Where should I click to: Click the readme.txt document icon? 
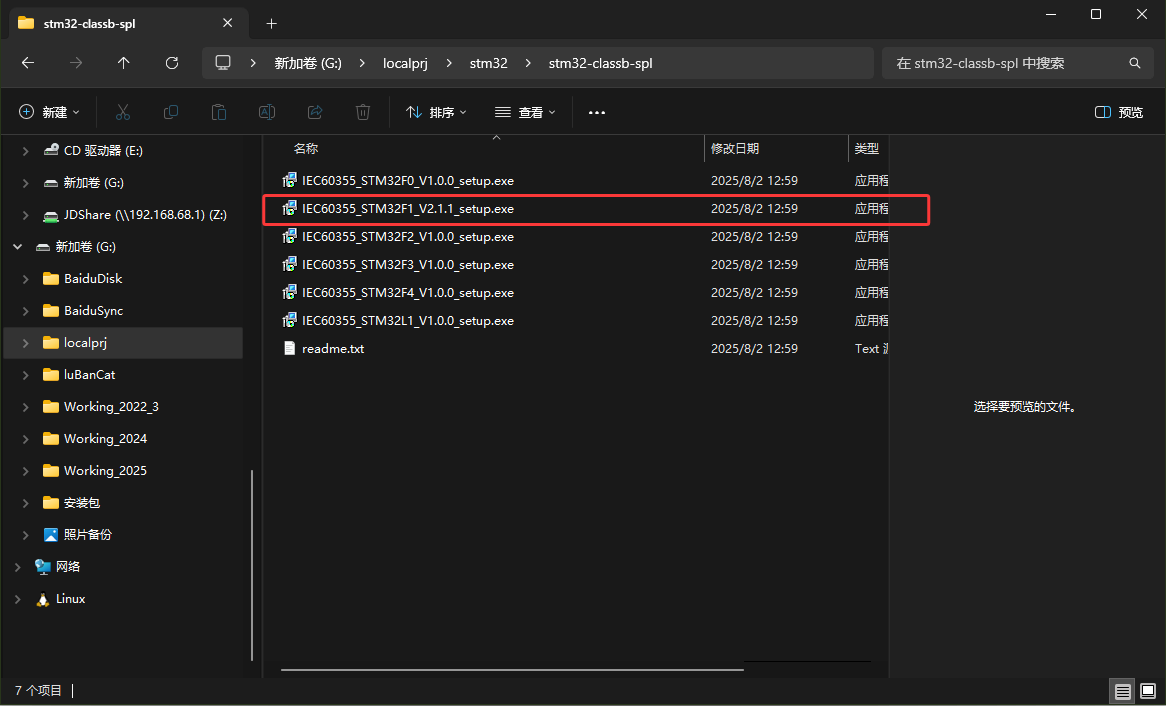[289, 348]
